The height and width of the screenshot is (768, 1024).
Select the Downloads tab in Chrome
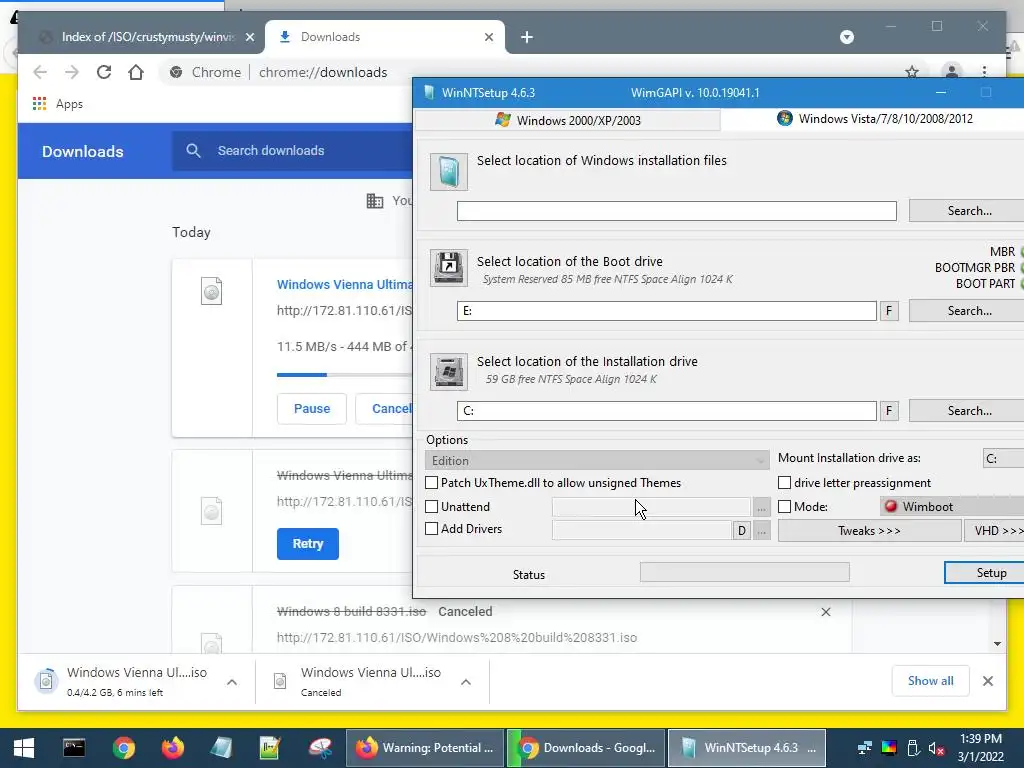pos(384,37)
